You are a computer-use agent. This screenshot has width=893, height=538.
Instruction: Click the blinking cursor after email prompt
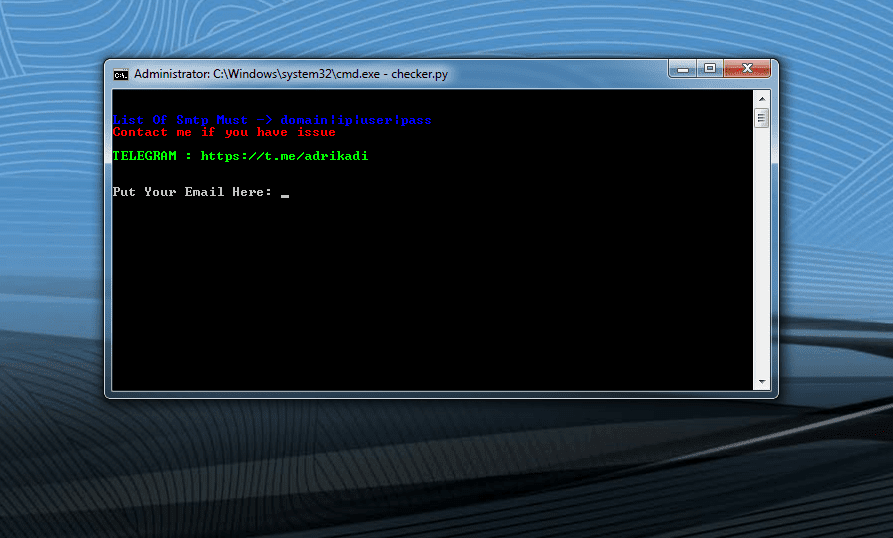285,193
